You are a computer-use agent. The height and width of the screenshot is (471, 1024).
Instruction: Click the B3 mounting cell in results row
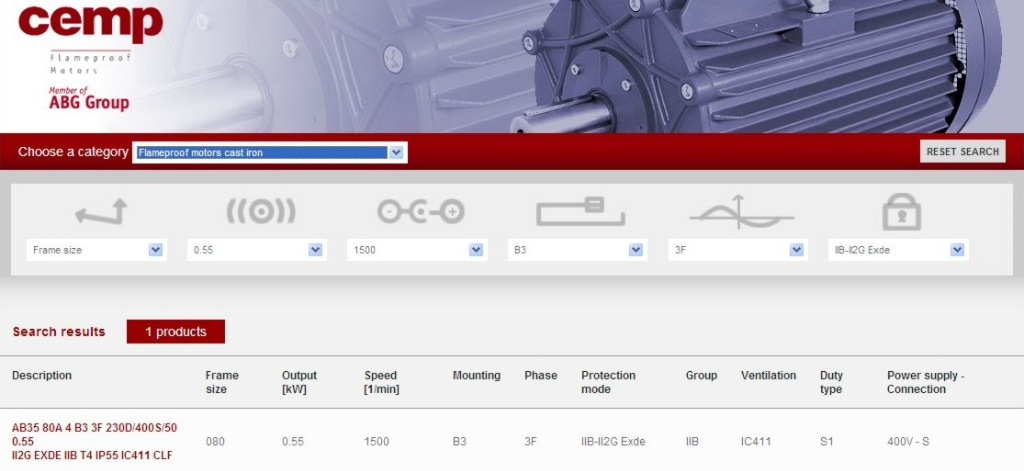click(x=459, y=442)
